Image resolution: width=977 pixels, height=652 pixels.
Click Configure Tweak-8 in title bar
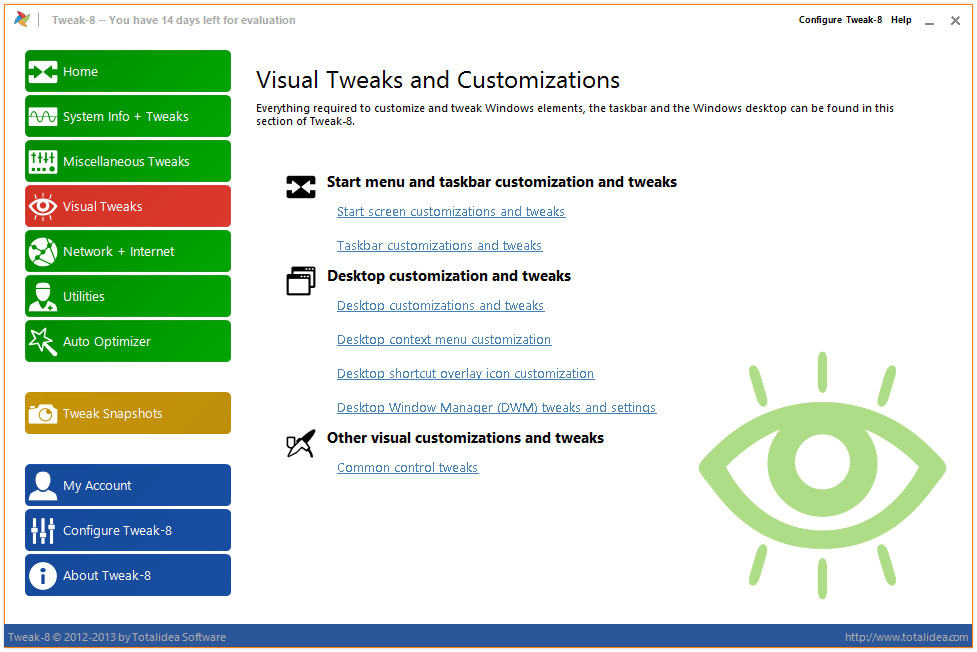(x=840, y=20)
